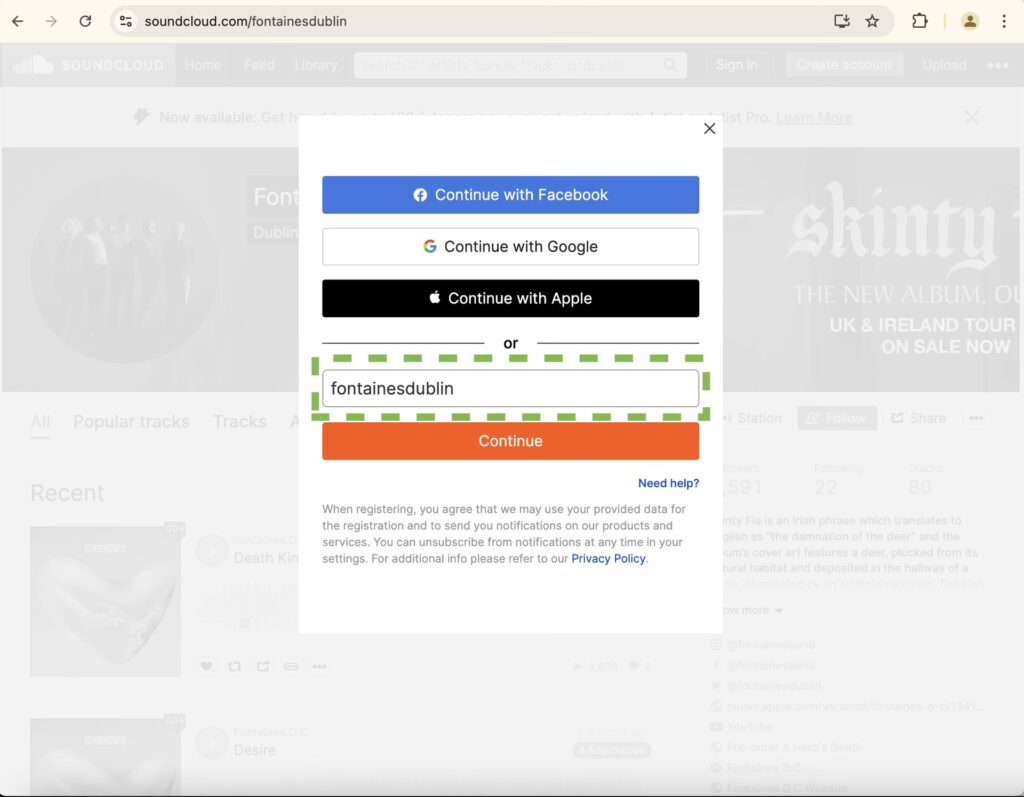This screenshot has width=1024, height=797.
Task: Click the install app icon in address bar
Action: (841, 21)
